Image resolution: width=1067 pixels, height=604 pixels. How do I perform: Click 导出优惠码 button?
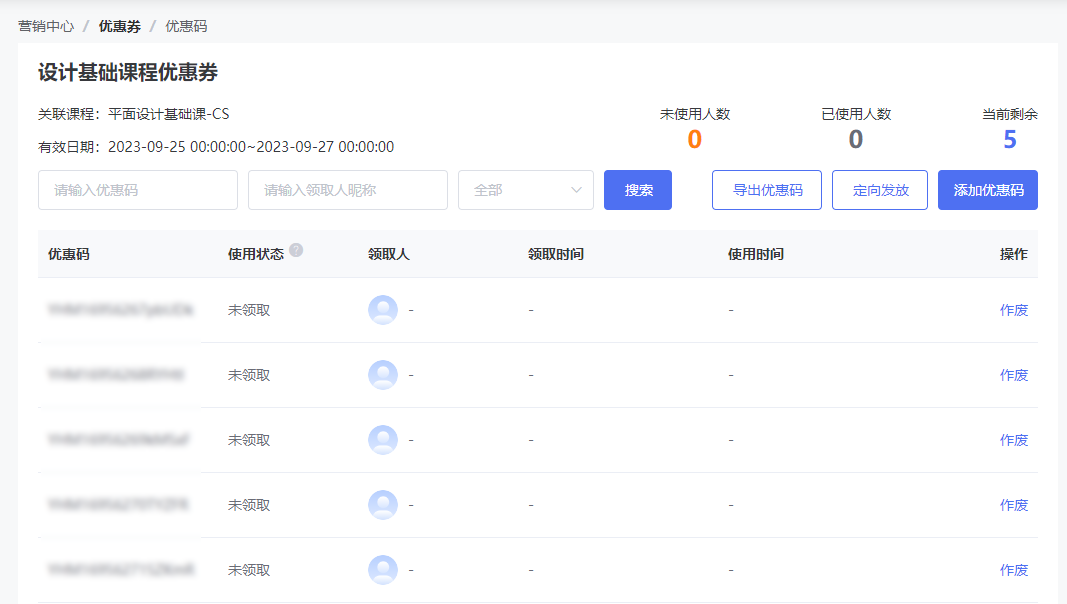pyautogui.click(x=767, y=190)
